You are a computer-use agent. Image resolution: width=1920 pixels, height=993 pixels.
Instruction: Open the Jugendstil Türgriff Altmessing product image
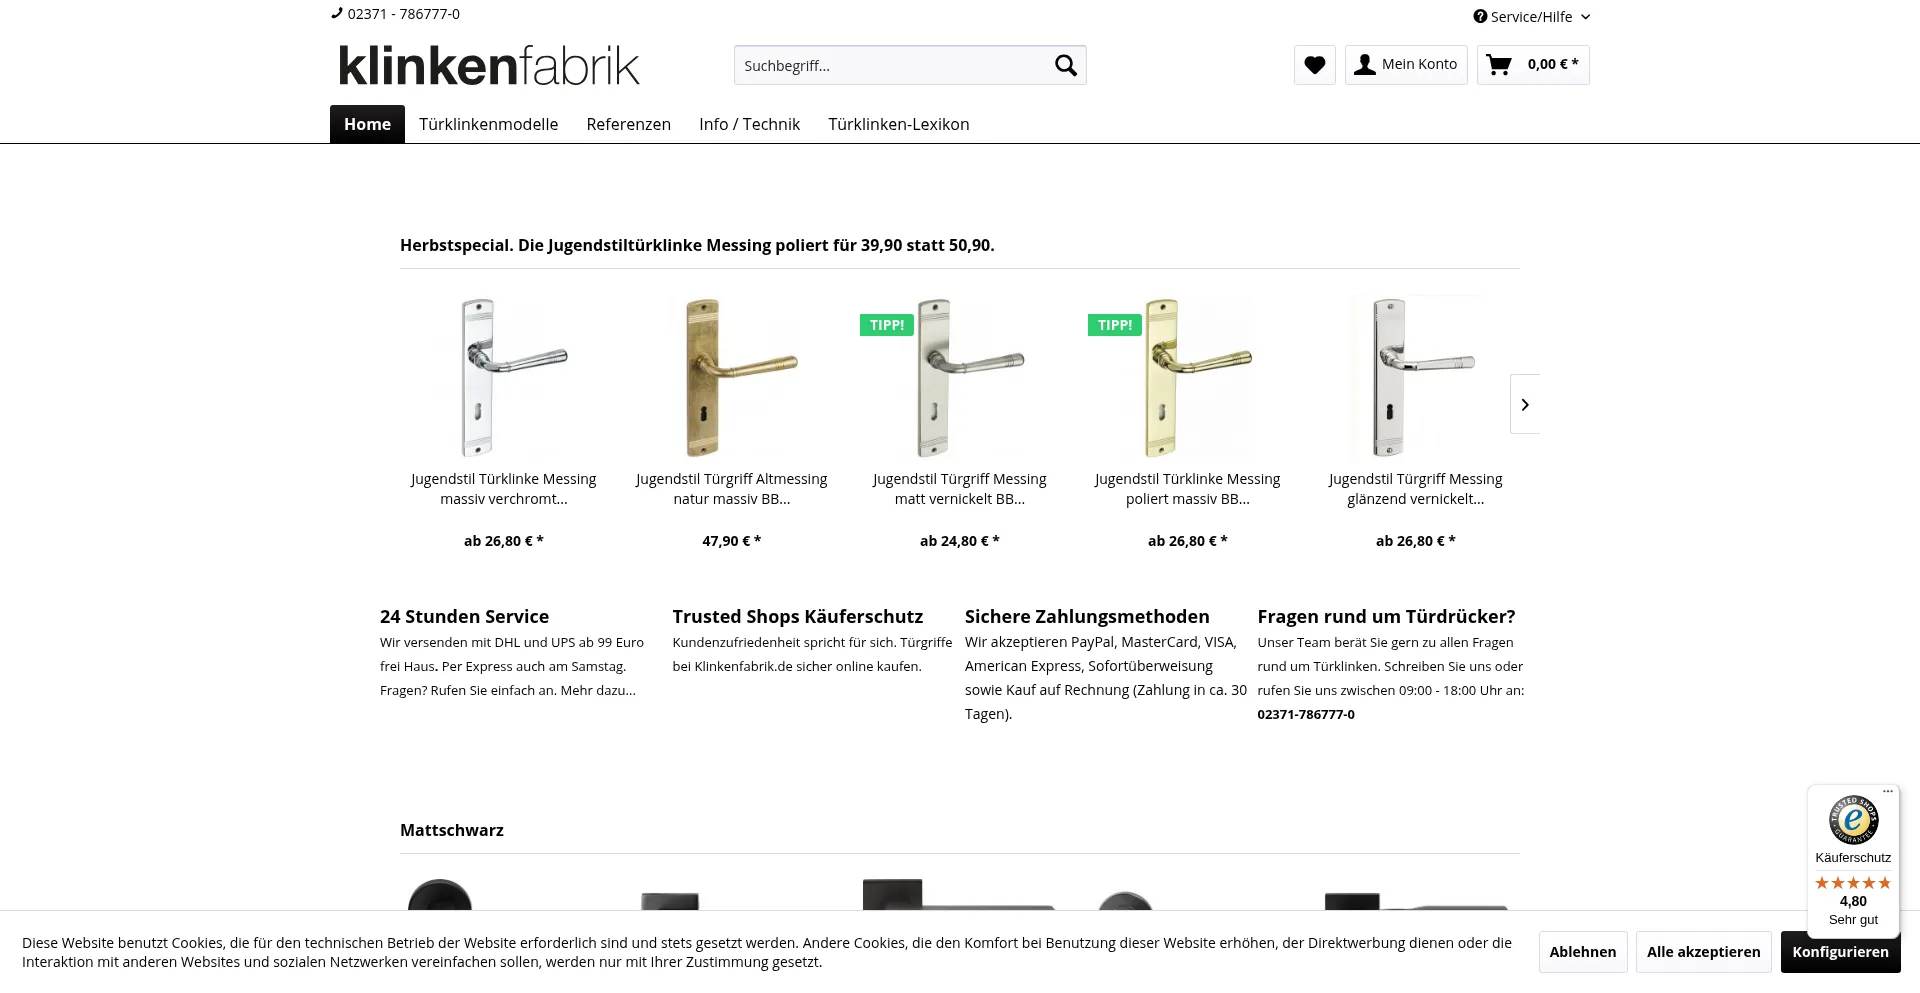732,377
